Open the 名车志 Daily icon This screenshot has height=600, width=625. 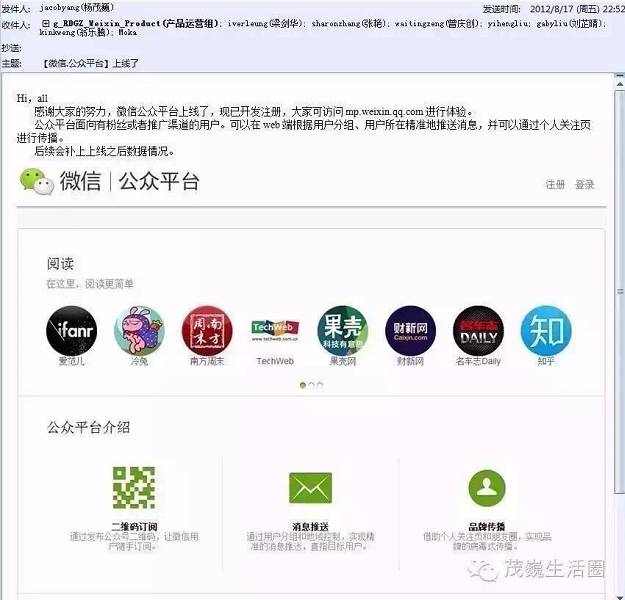pyautogui.click(x=478, y=330)
